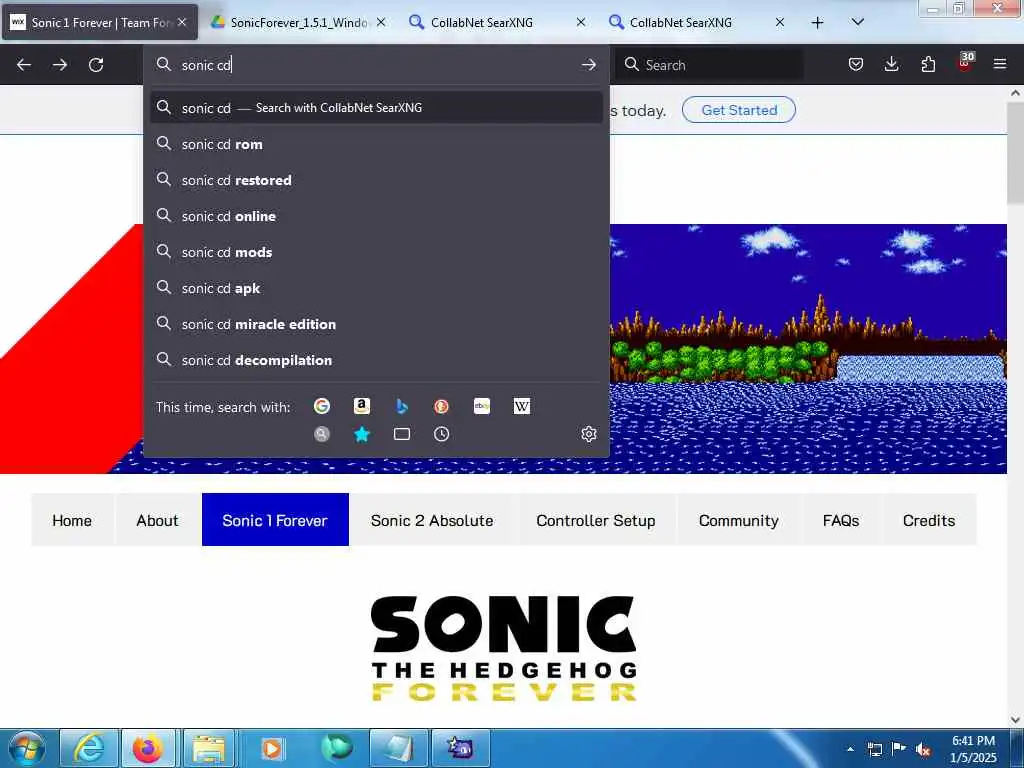
Task: Click the Get Started button
Action: pos(739,110)
